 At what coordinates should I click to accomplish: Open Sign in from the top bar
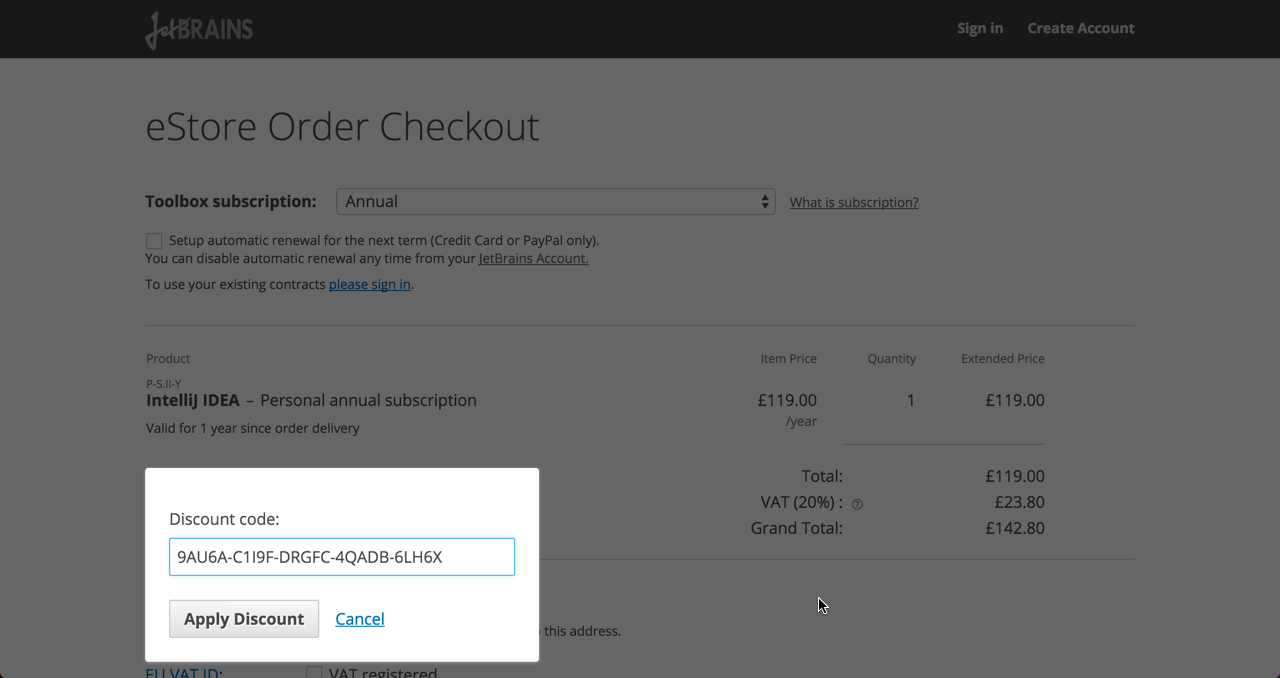pyautogui.click(x=979, y=28)
